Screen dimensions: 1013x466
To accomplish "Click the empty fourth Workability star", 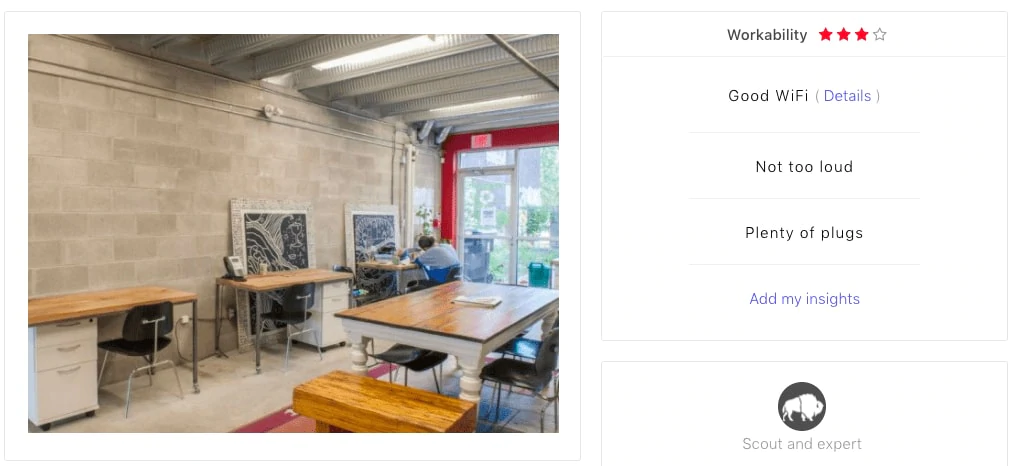I will pyautogui.click(x=879, y=34).
